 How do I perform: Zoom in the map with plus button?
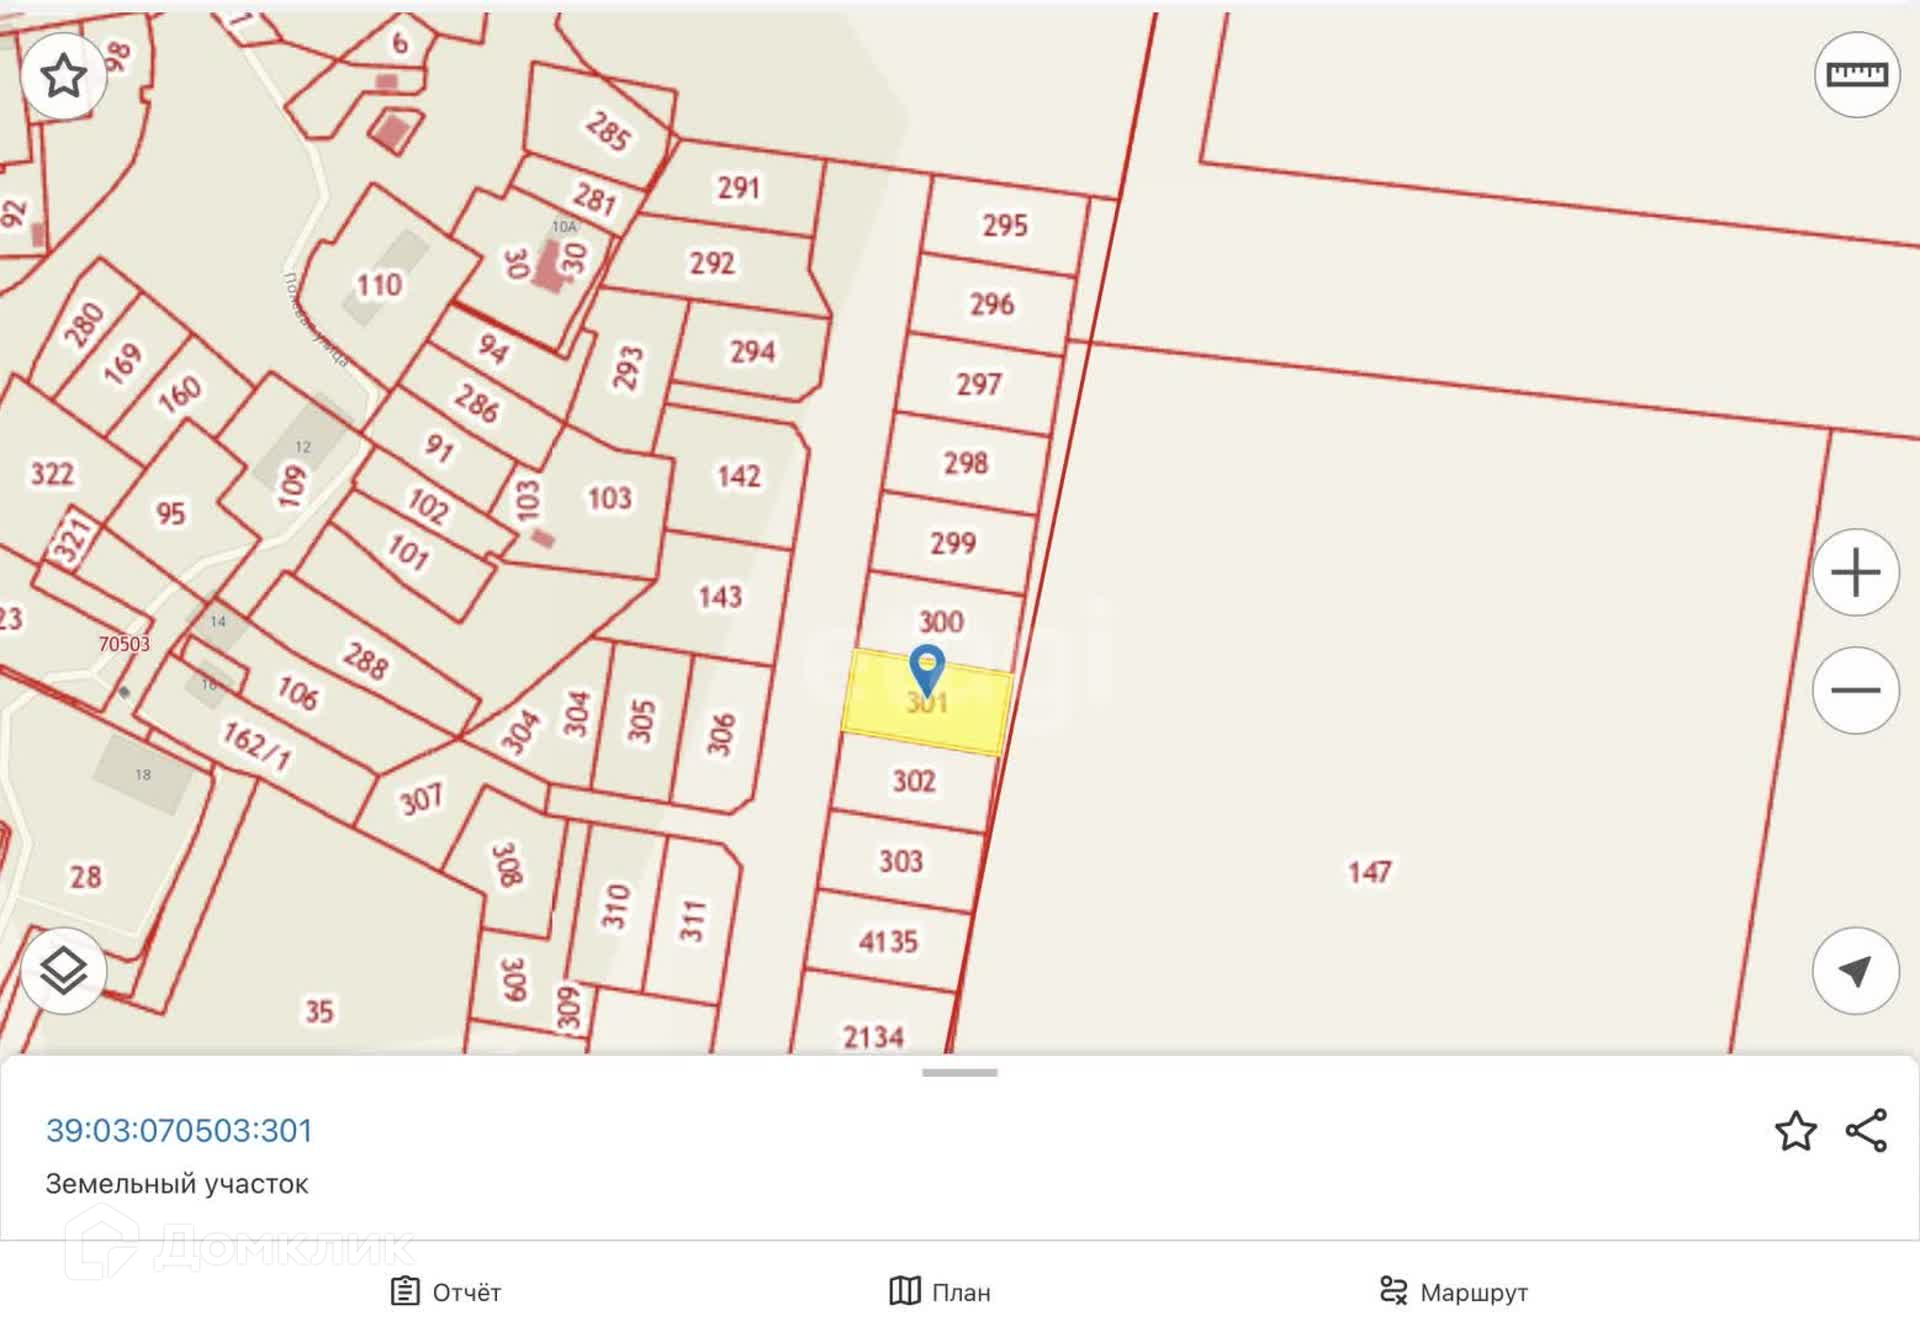1855,573
